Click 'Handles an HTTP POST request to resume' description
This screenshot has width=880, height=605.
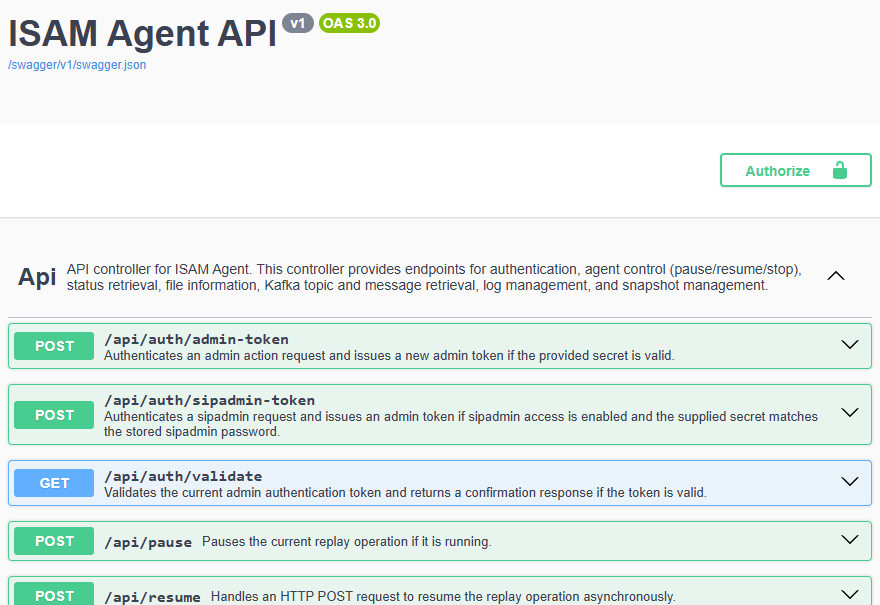443,596
